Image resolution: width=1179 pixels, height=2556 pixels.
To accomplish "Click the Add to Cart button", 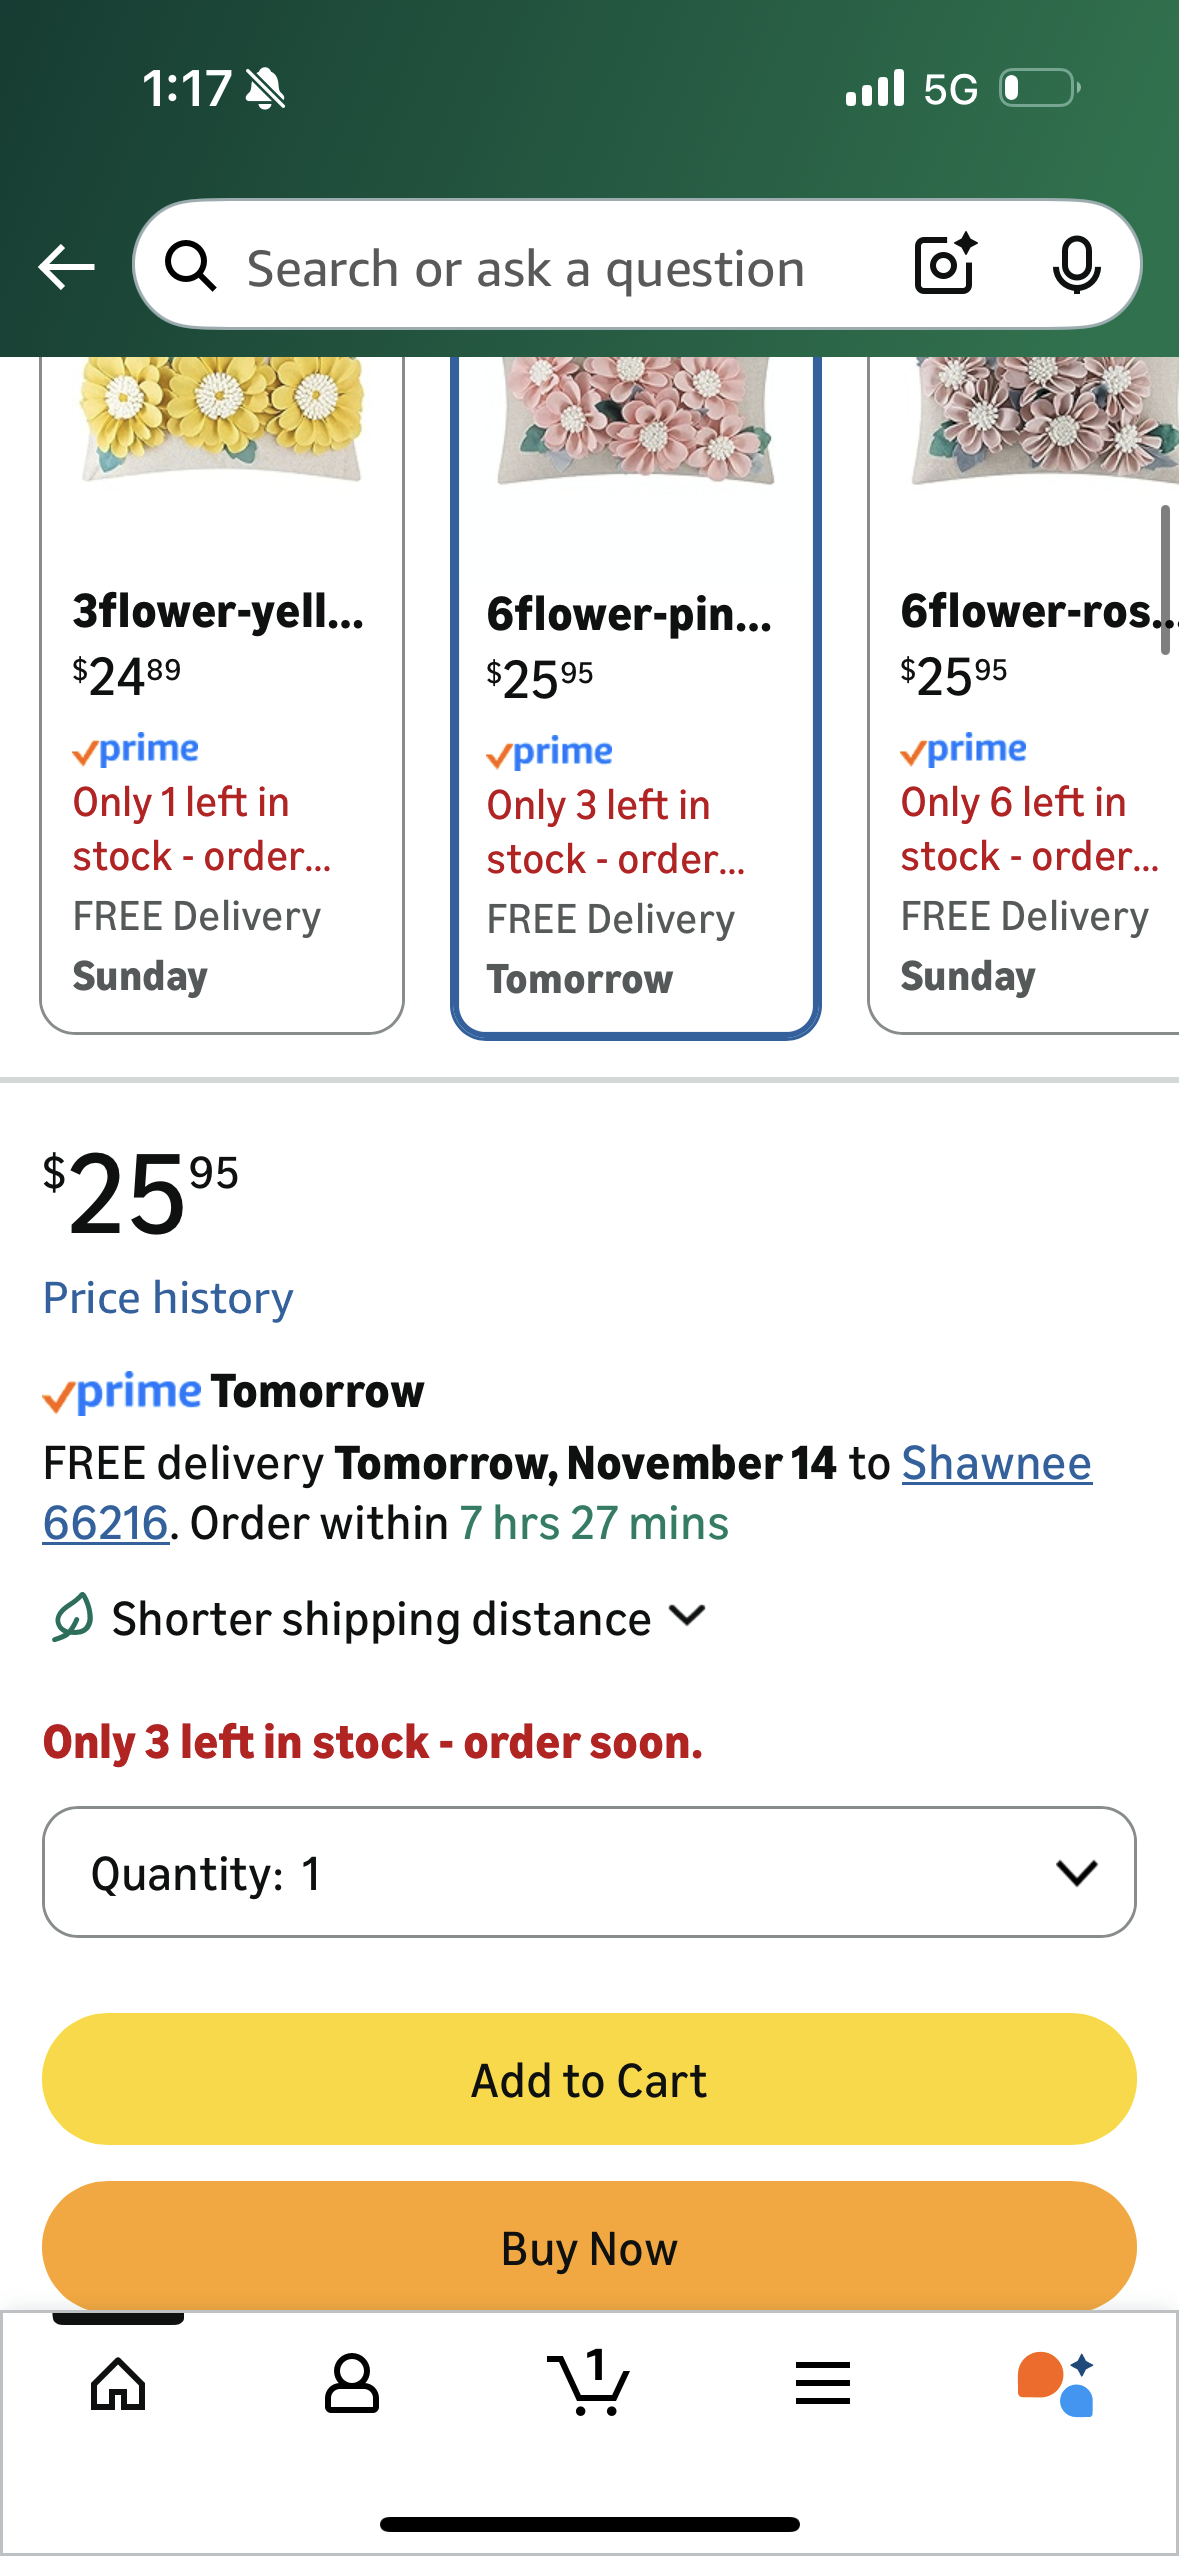I will click(x=589, y=2080).
